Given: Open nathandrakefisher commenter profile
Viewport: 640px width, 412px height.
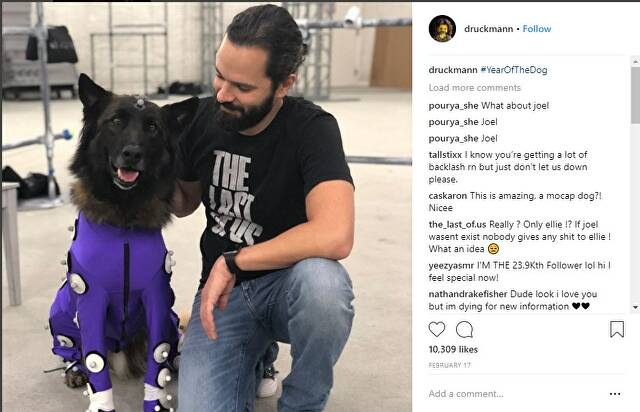Looking at the screenshot, I should [468, 294].
